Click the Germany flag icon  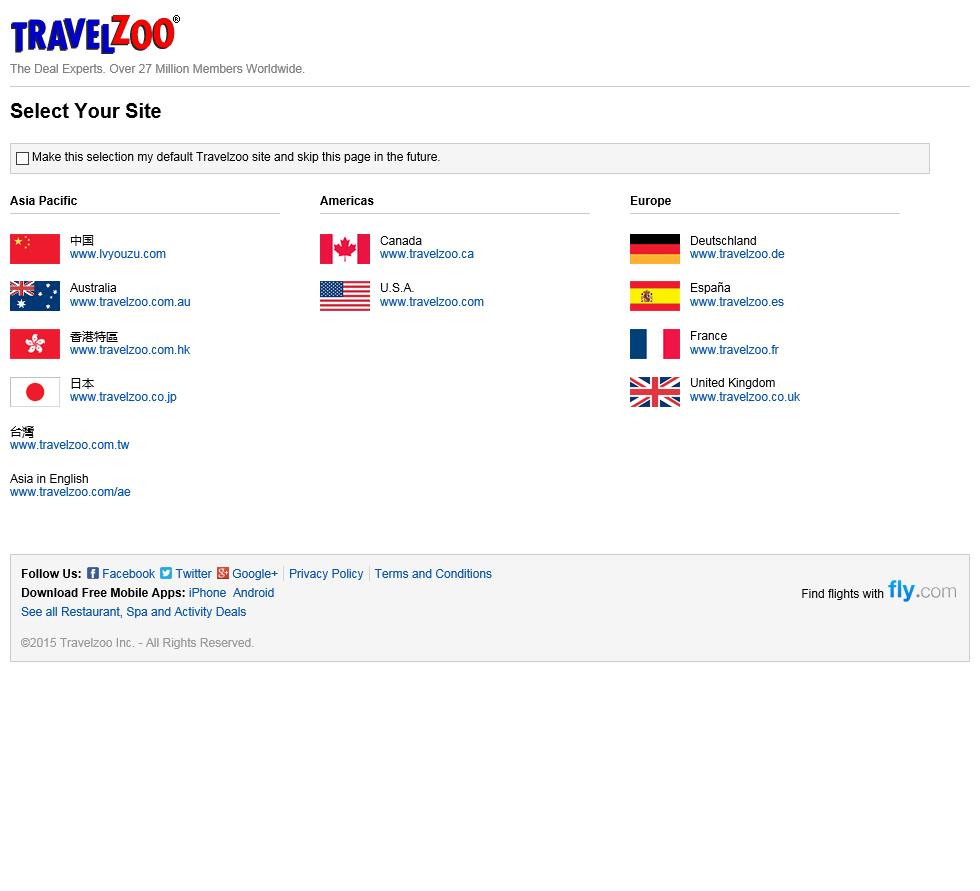pos(655,249)
